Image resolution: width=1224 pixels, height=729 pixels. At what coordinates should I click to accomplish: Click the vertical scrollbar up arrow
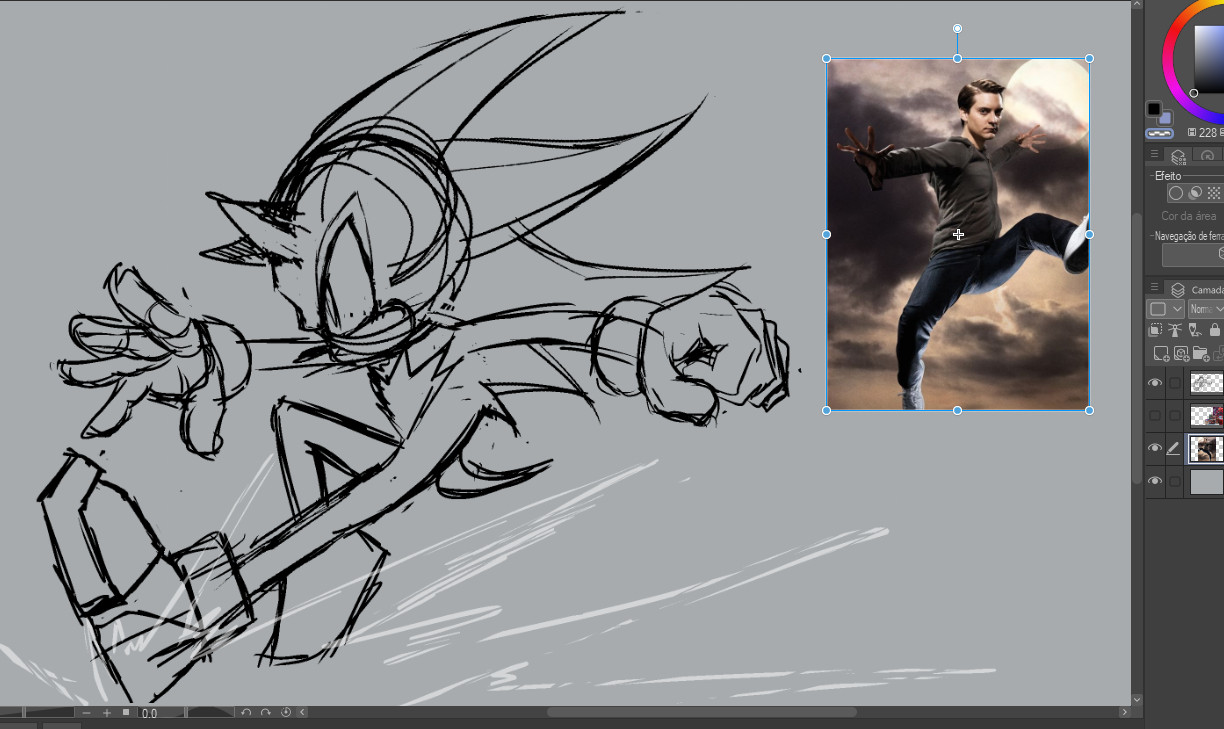pos(1137,6)
